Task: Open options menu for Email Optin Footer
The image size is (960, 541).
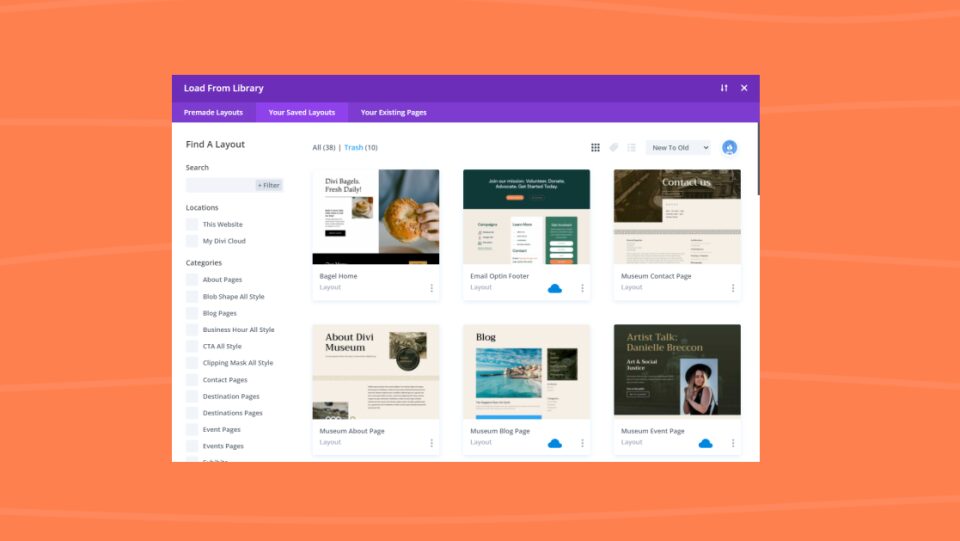Action: (x=582, y=288)
